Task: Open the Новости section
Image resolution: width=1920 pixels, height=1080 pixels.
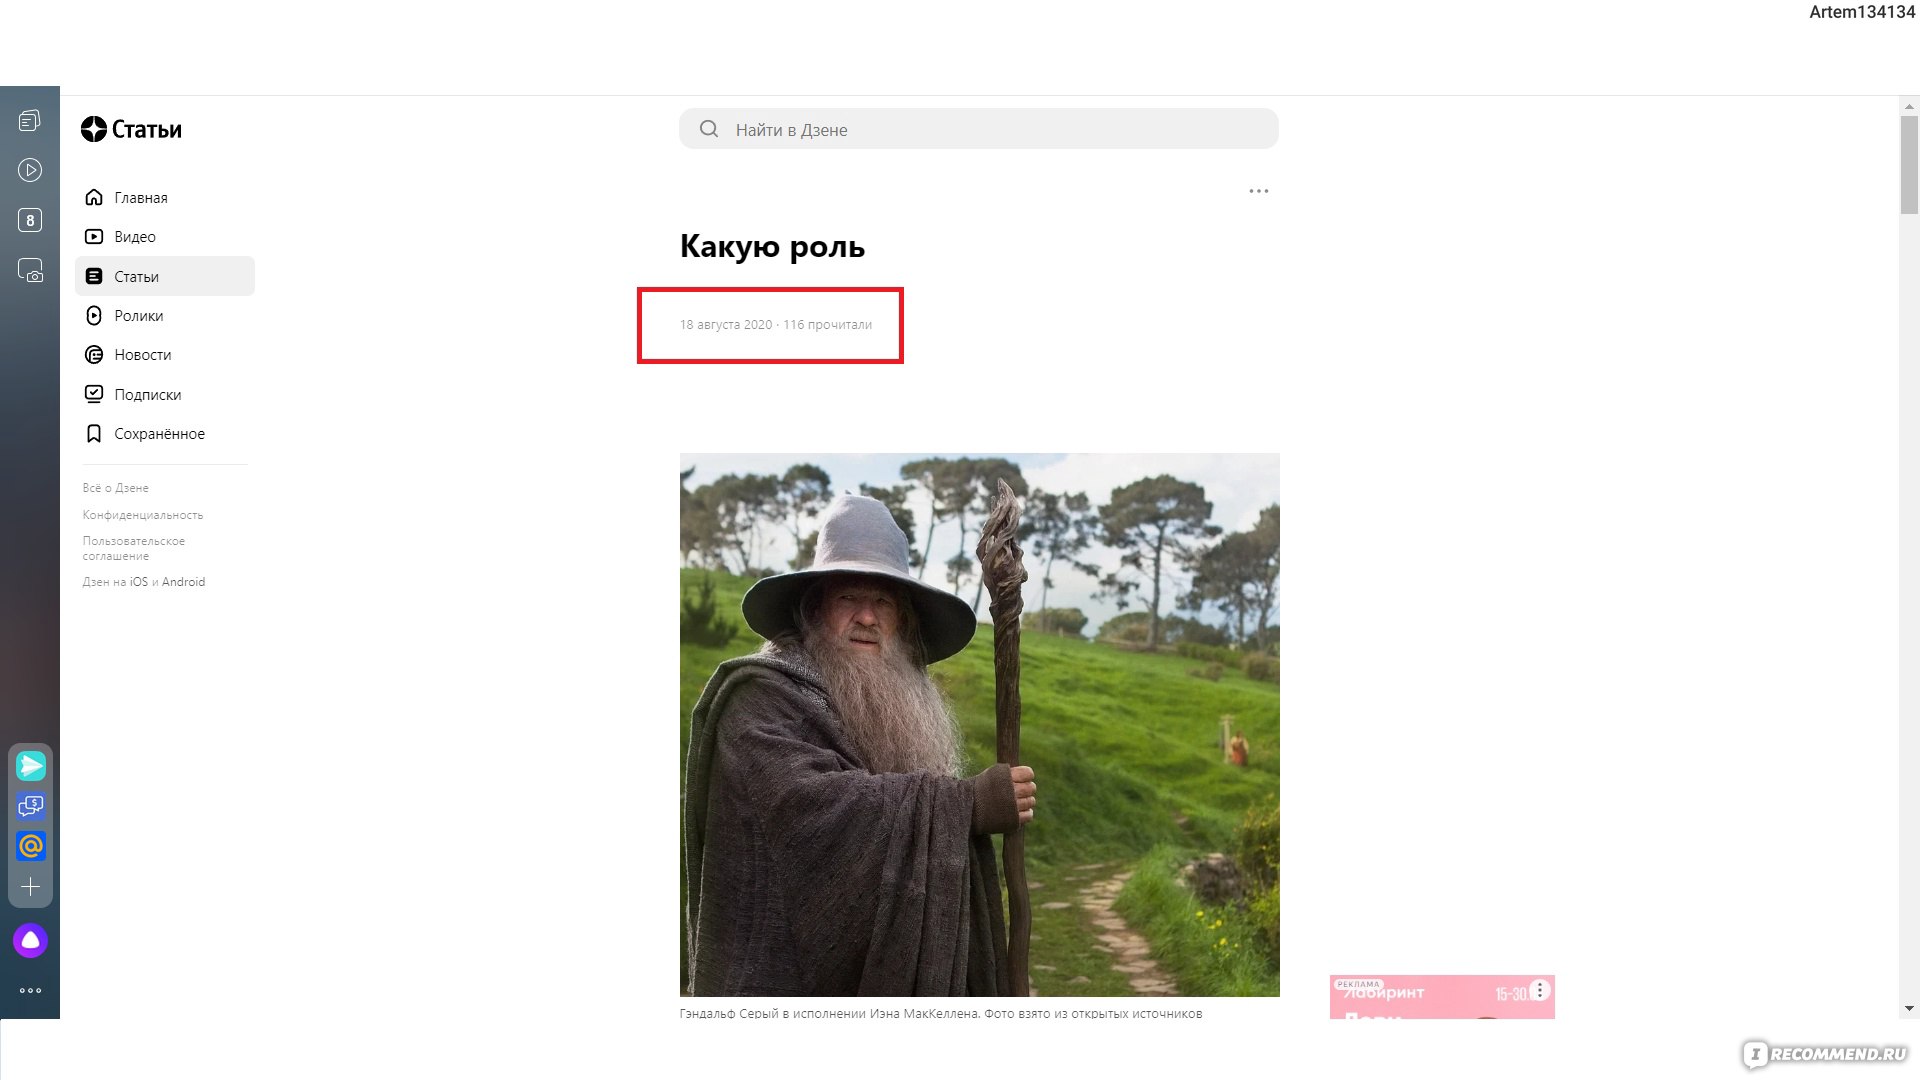Action: 164,355
